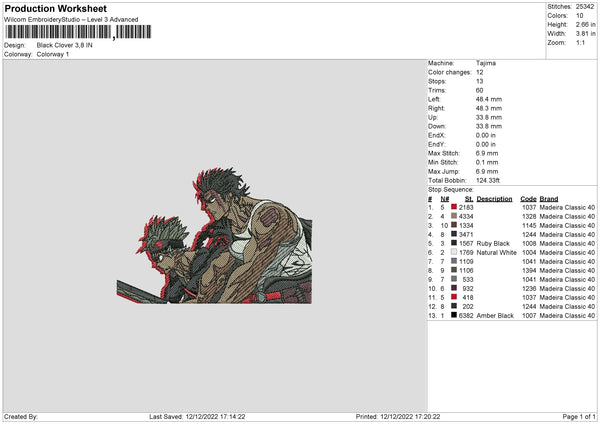The image size is (600, 424).
Task: Click the Page 1 of 1 indicator
Action: point(579,416)
